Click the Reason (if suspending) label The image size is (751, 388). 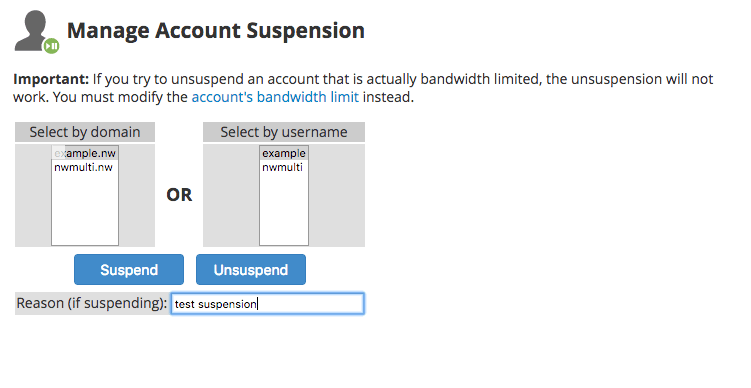tap(91, 303)
